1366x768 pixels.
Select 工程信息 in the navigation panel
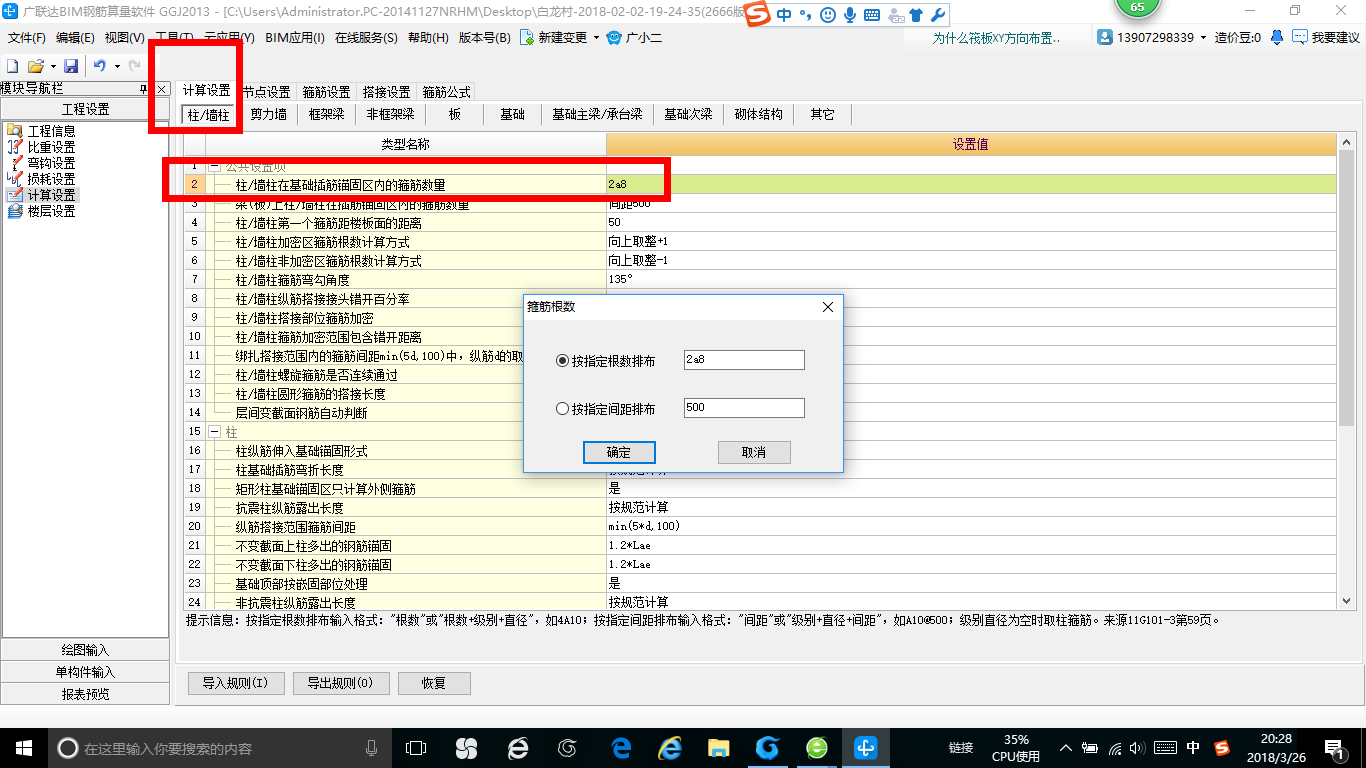click(50, 131)
